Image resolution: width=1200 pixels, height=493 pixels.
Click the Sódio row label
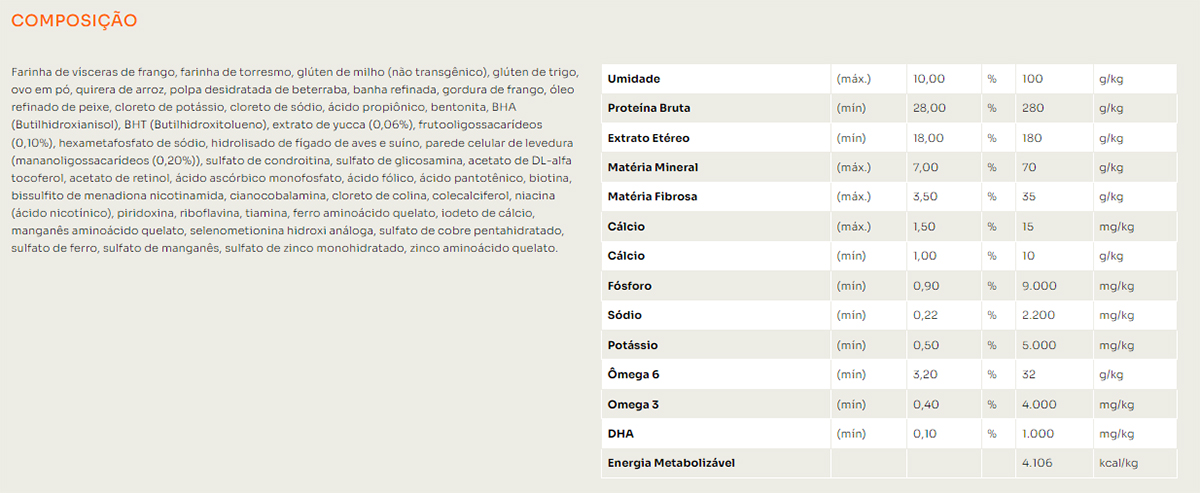[x=625, y=316]
